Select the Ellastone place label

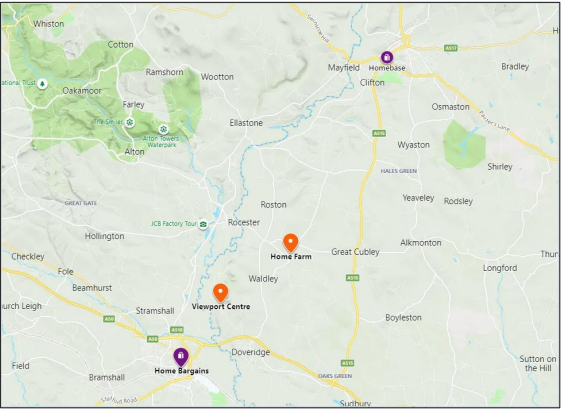pos(246,123)
